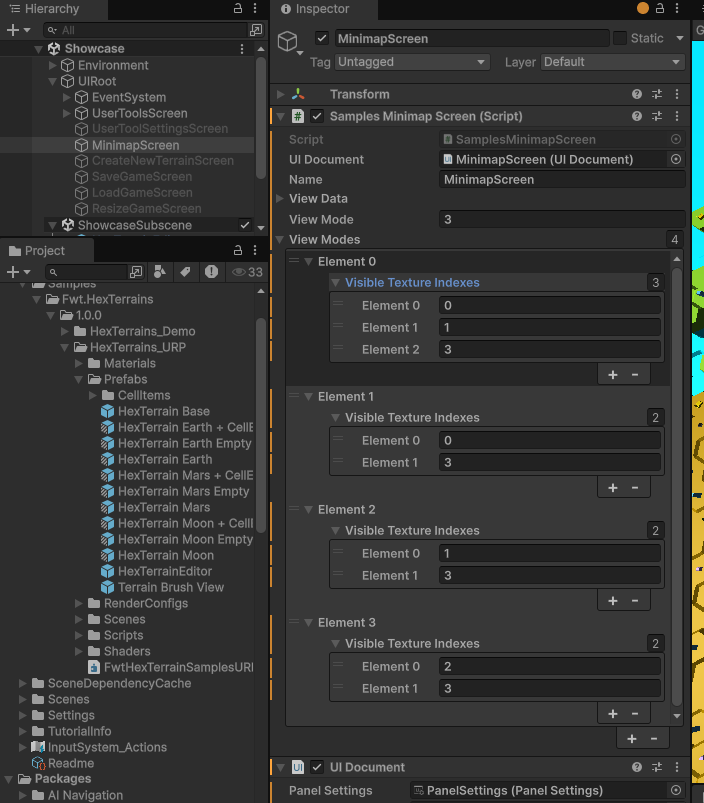The image size is (704, 803).
Task: Lock the Inspector panel
Action: tap(660, 8)
